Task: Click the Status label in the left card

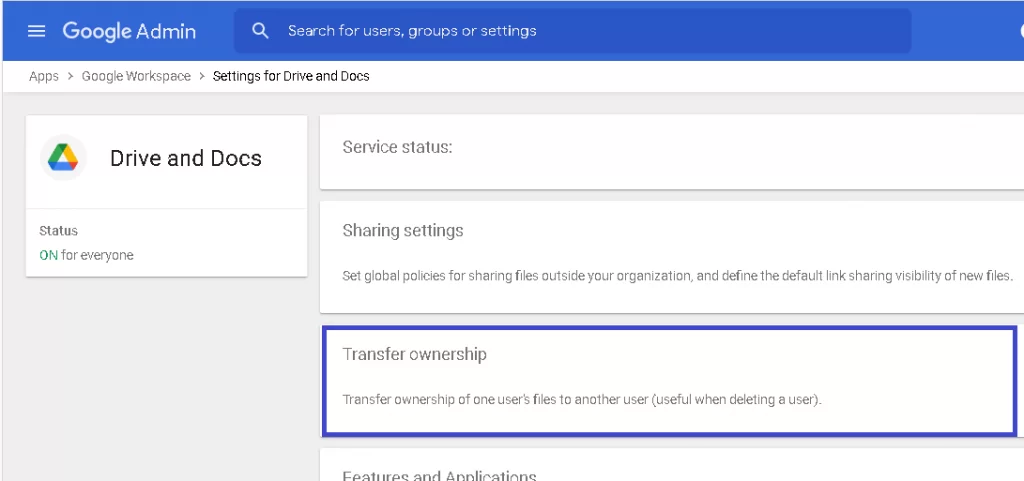Action: (58, 231)
